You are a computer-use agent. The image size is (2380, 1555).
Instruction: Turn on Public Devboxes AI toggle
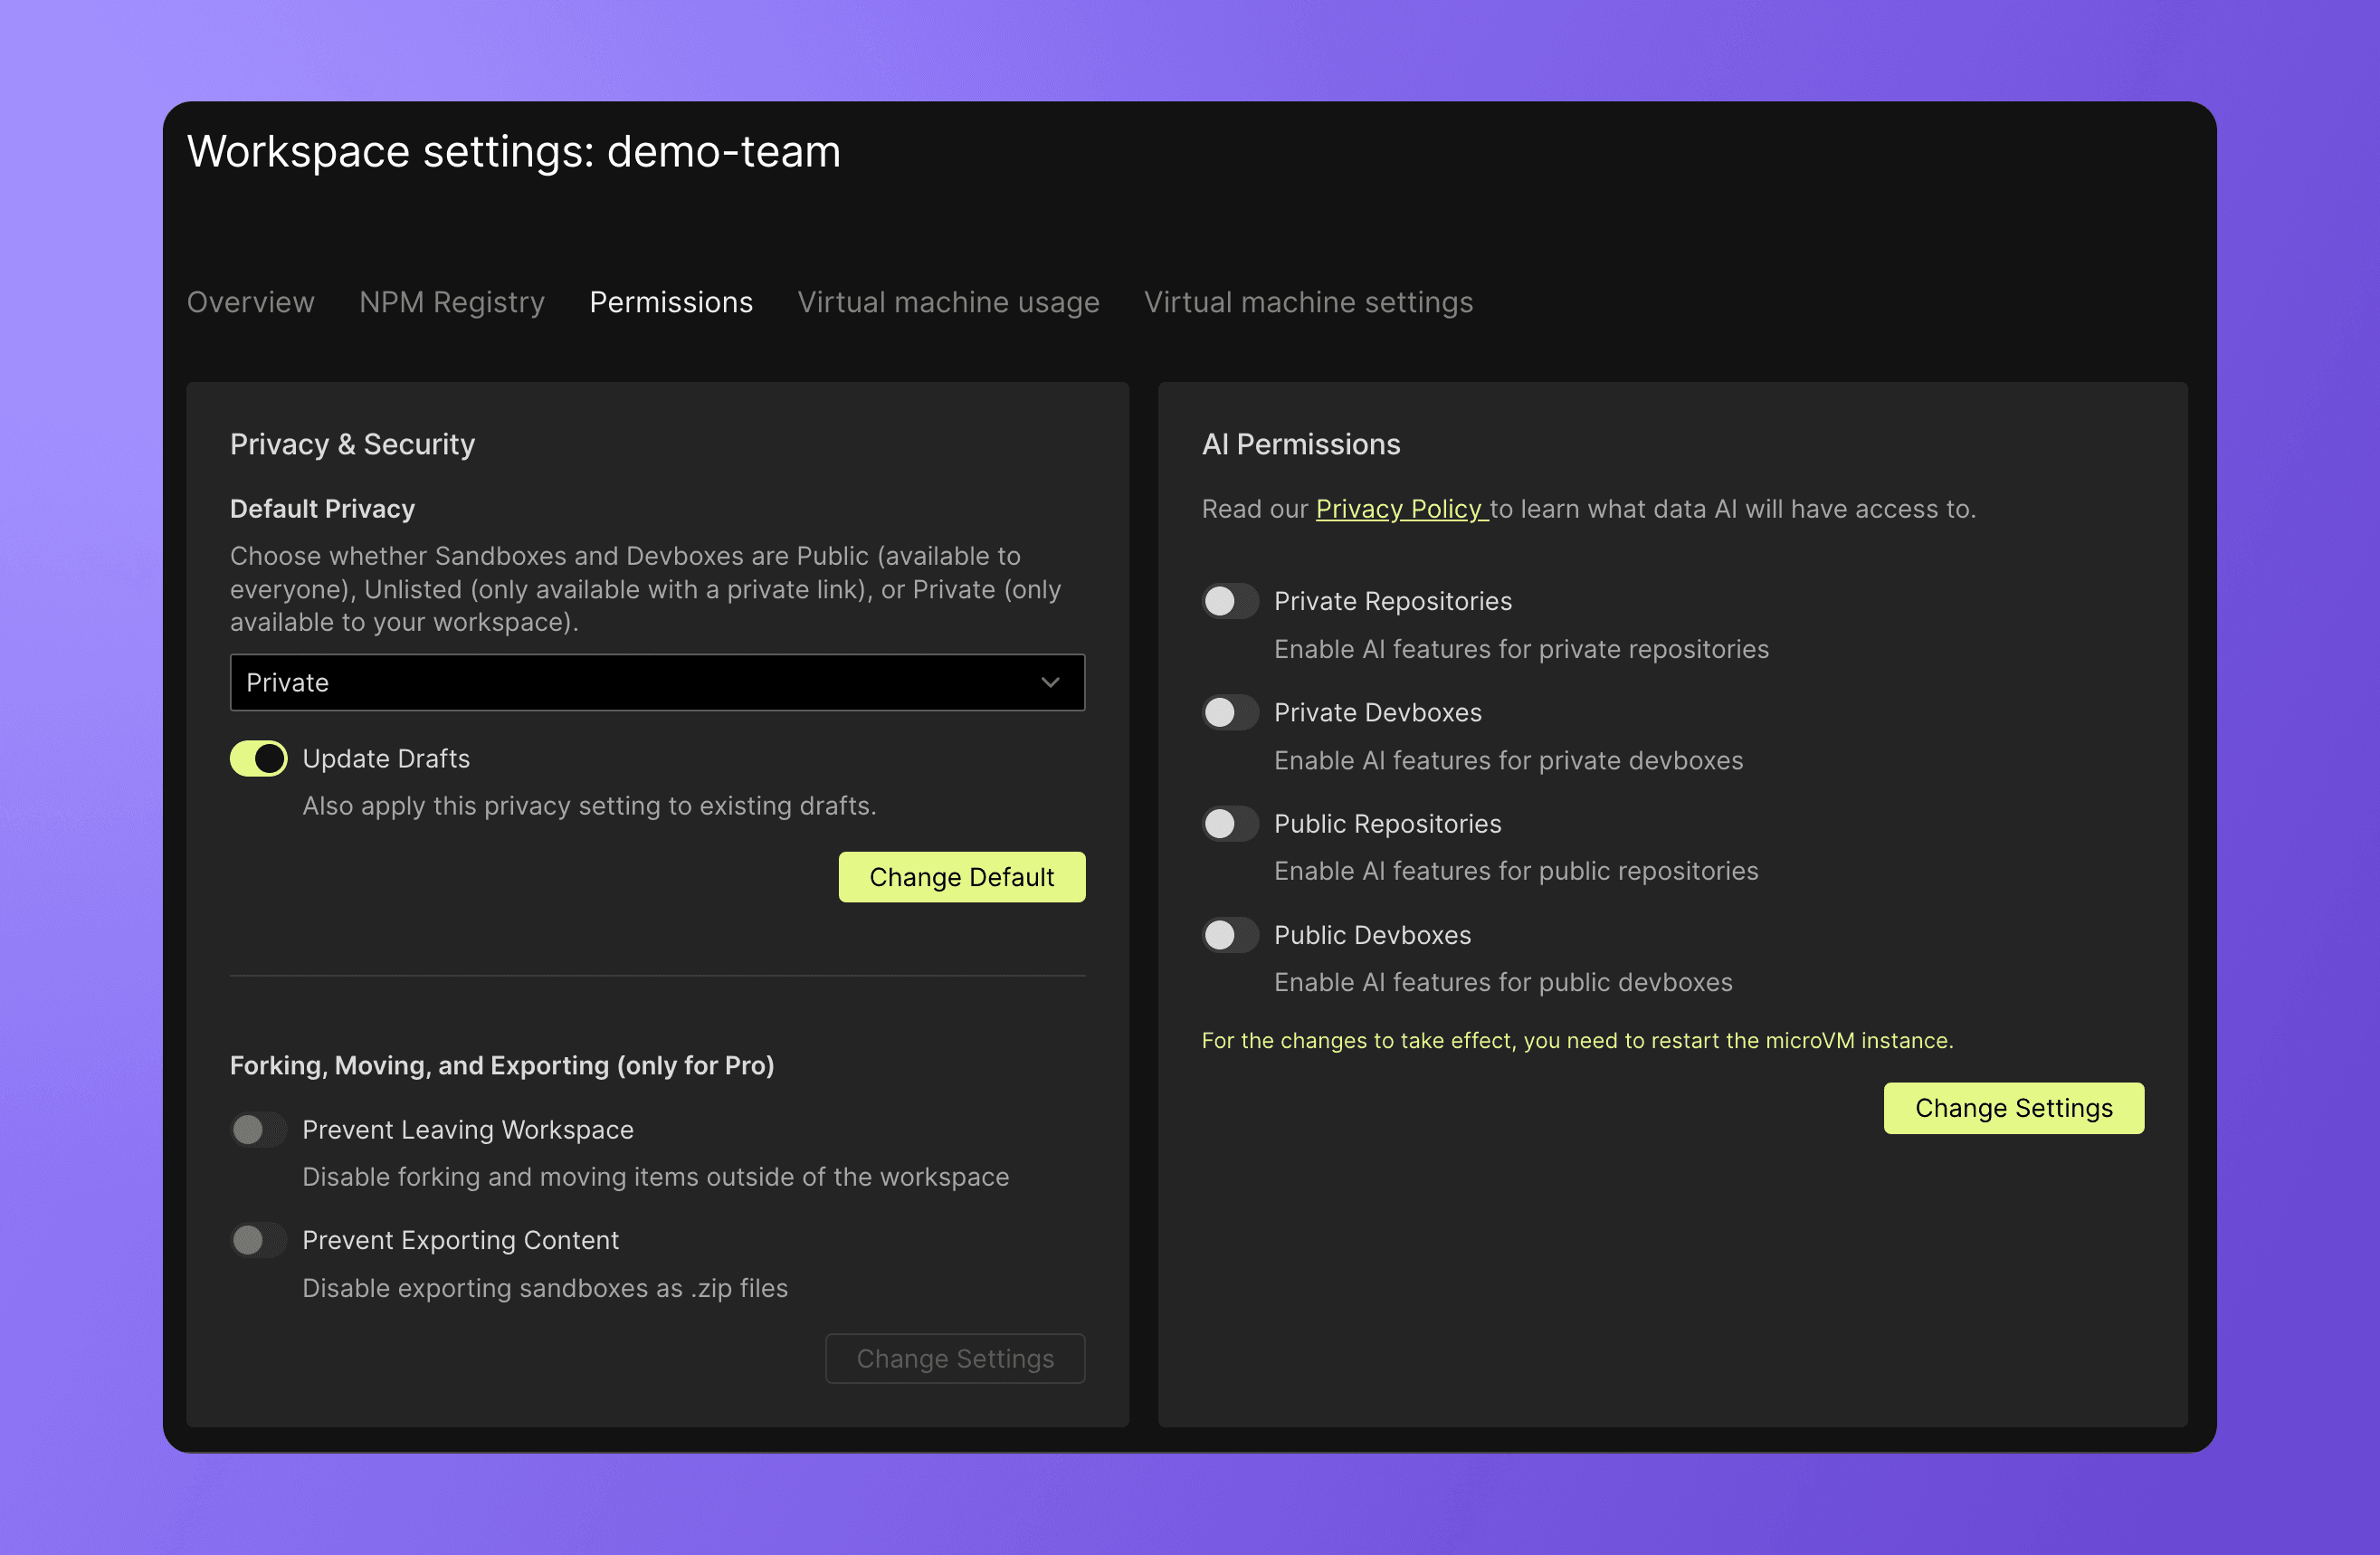(1229, 935)
